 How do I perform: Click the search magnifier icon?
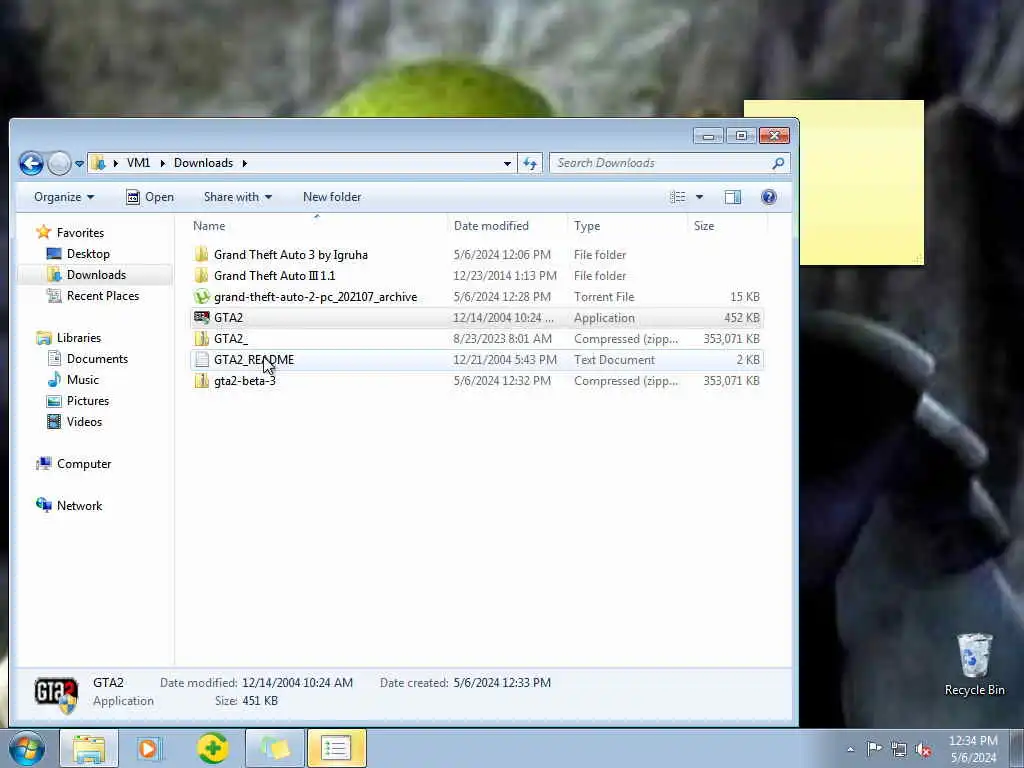pyautogui.click(x=778, y=163)
